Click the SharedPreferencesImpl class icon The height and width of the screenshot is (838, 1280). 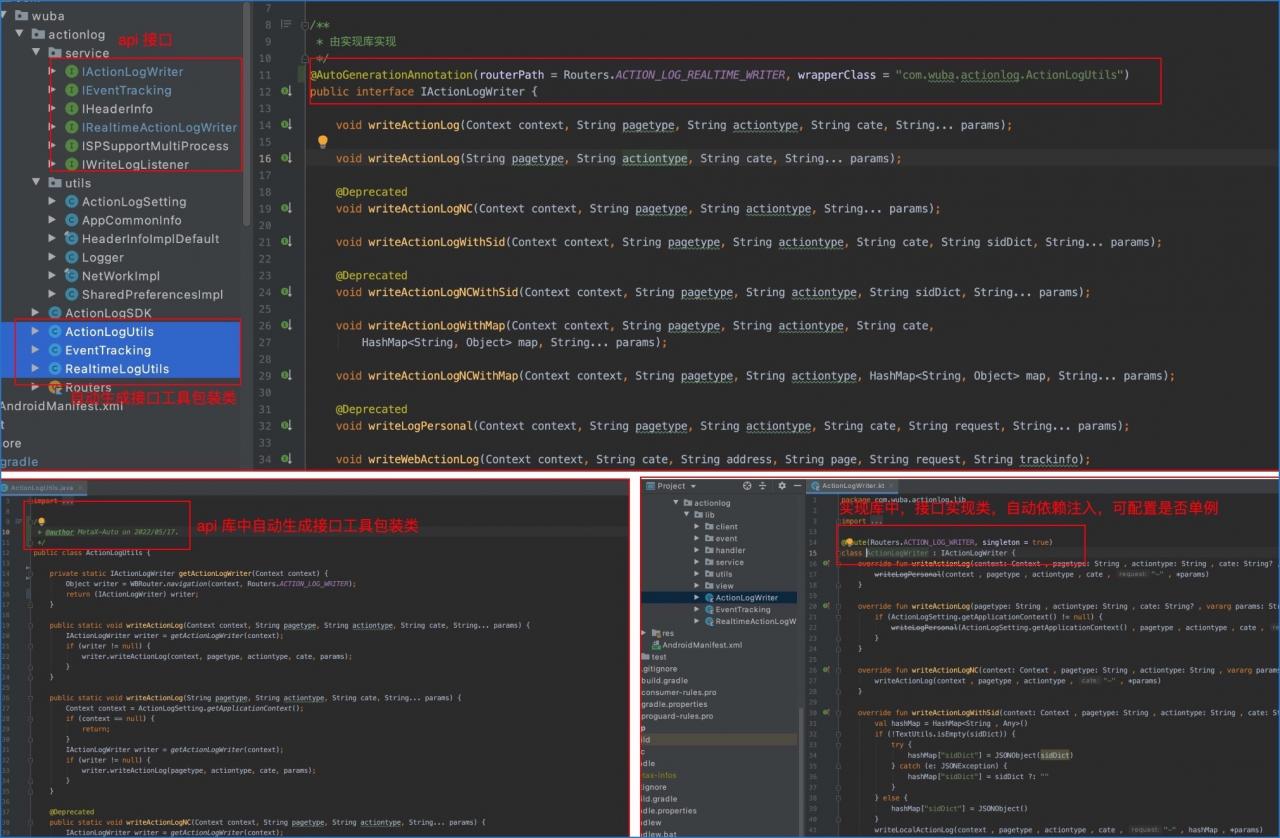click(x=72, y=294)
